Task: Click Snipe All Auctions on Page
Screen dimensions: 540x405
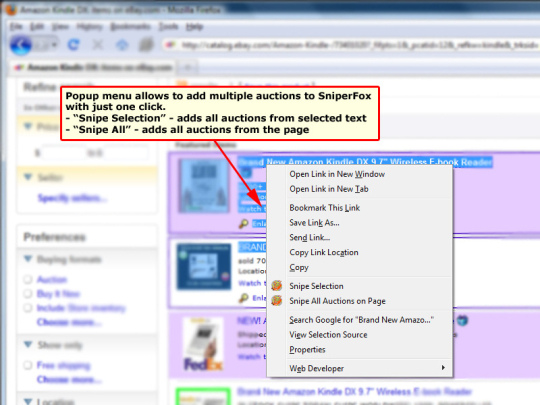Action: tap(337, 301)
